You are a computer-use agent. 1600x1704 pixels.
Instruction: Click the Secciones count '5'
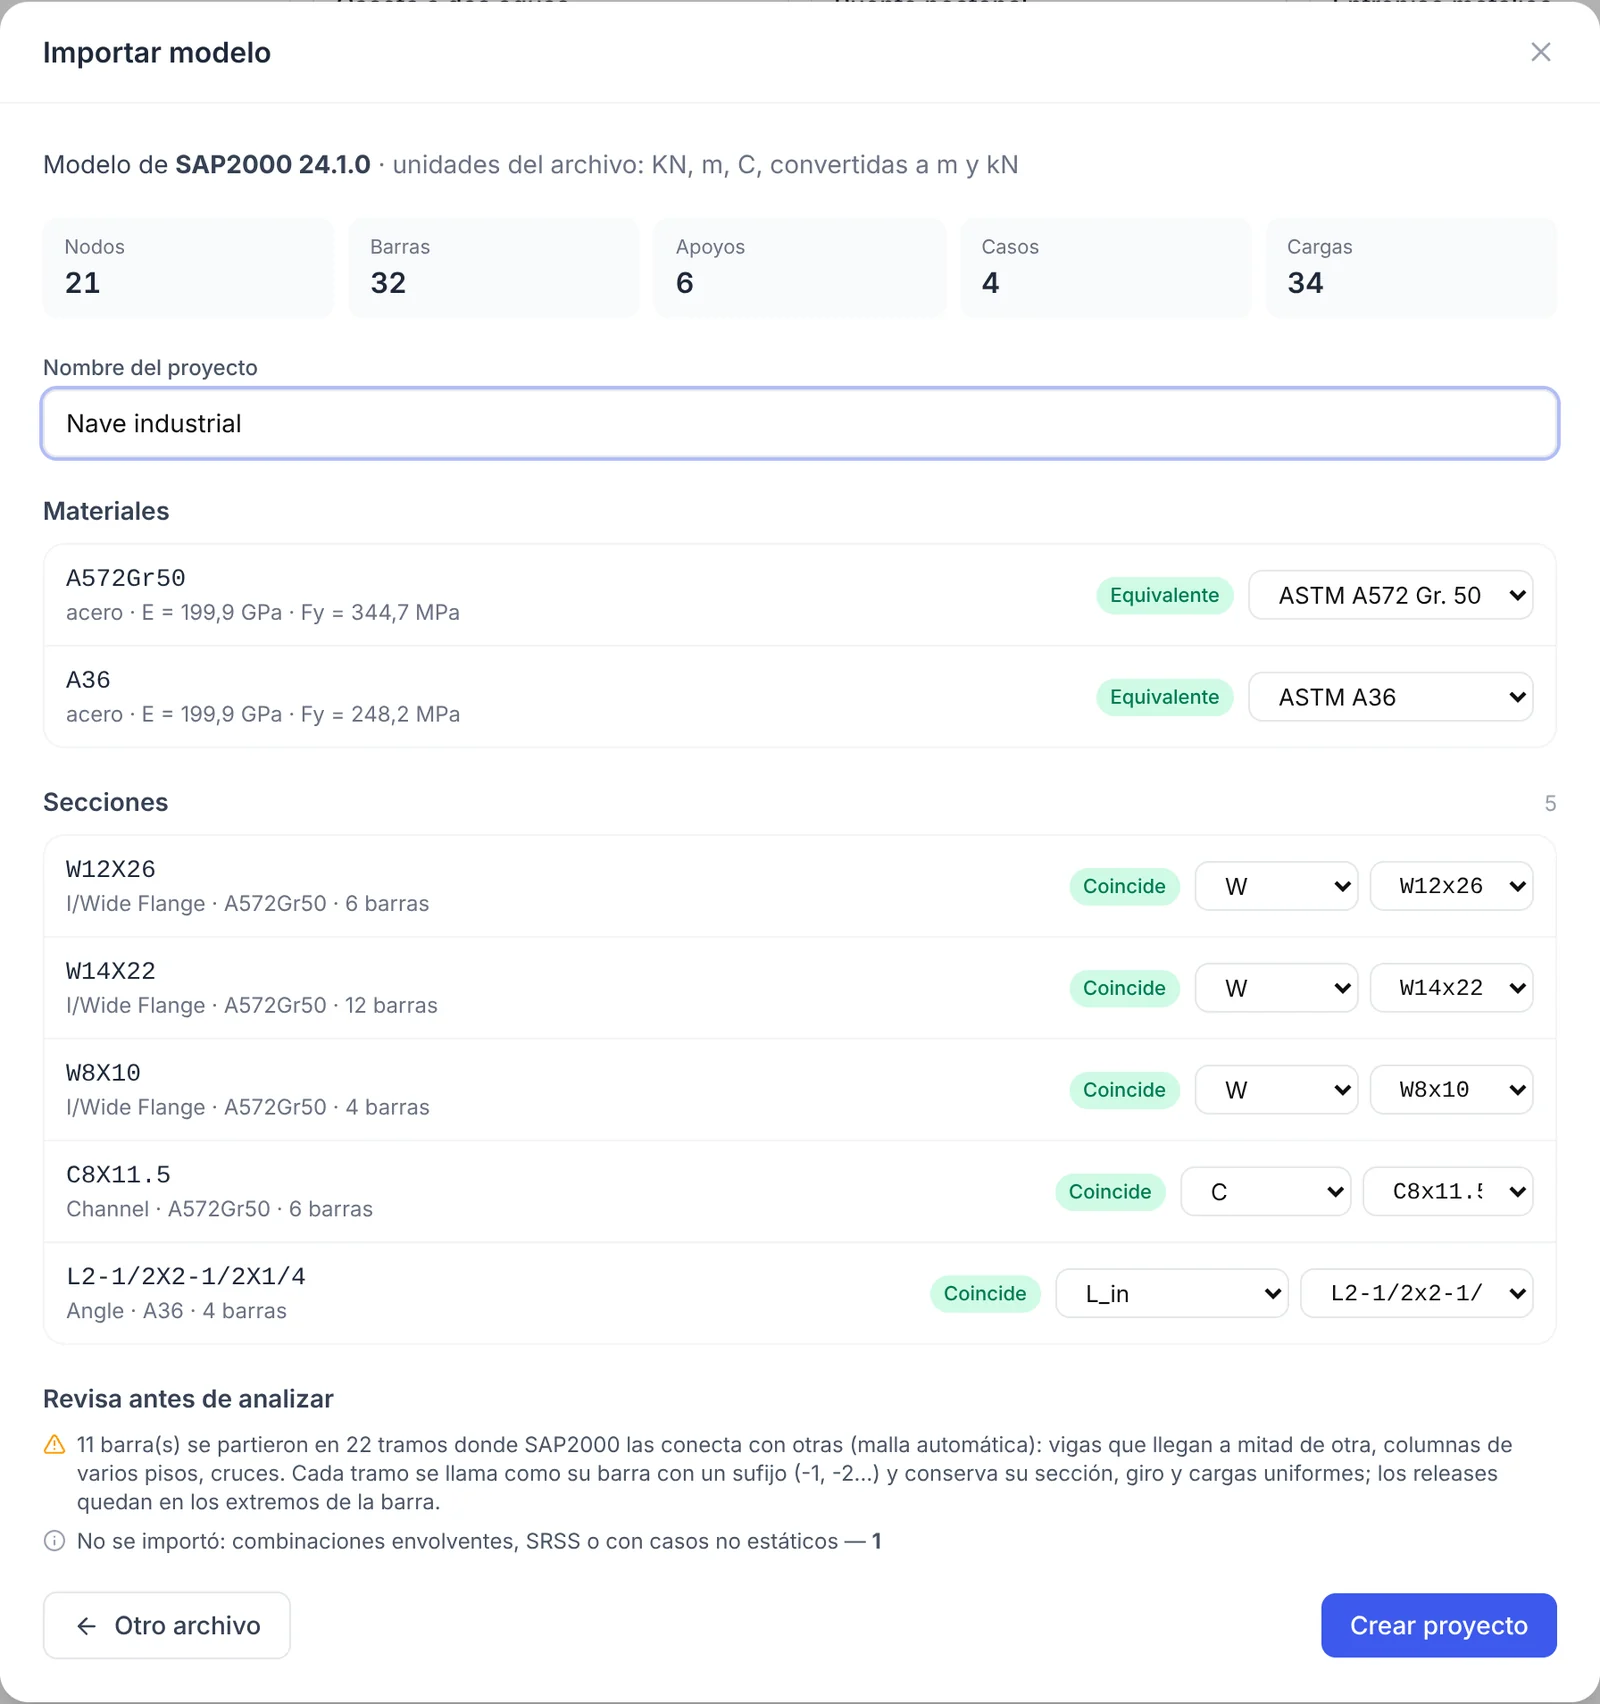pos(1550,803)
